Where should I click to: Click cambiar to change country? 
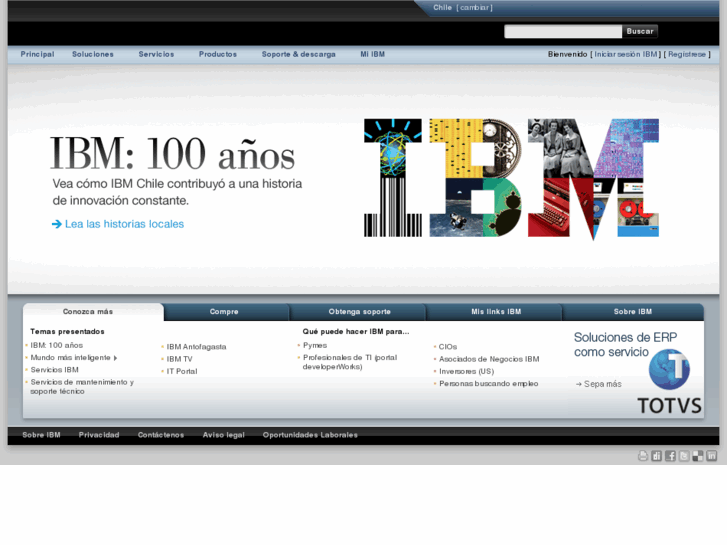click(x=474, y=7)
